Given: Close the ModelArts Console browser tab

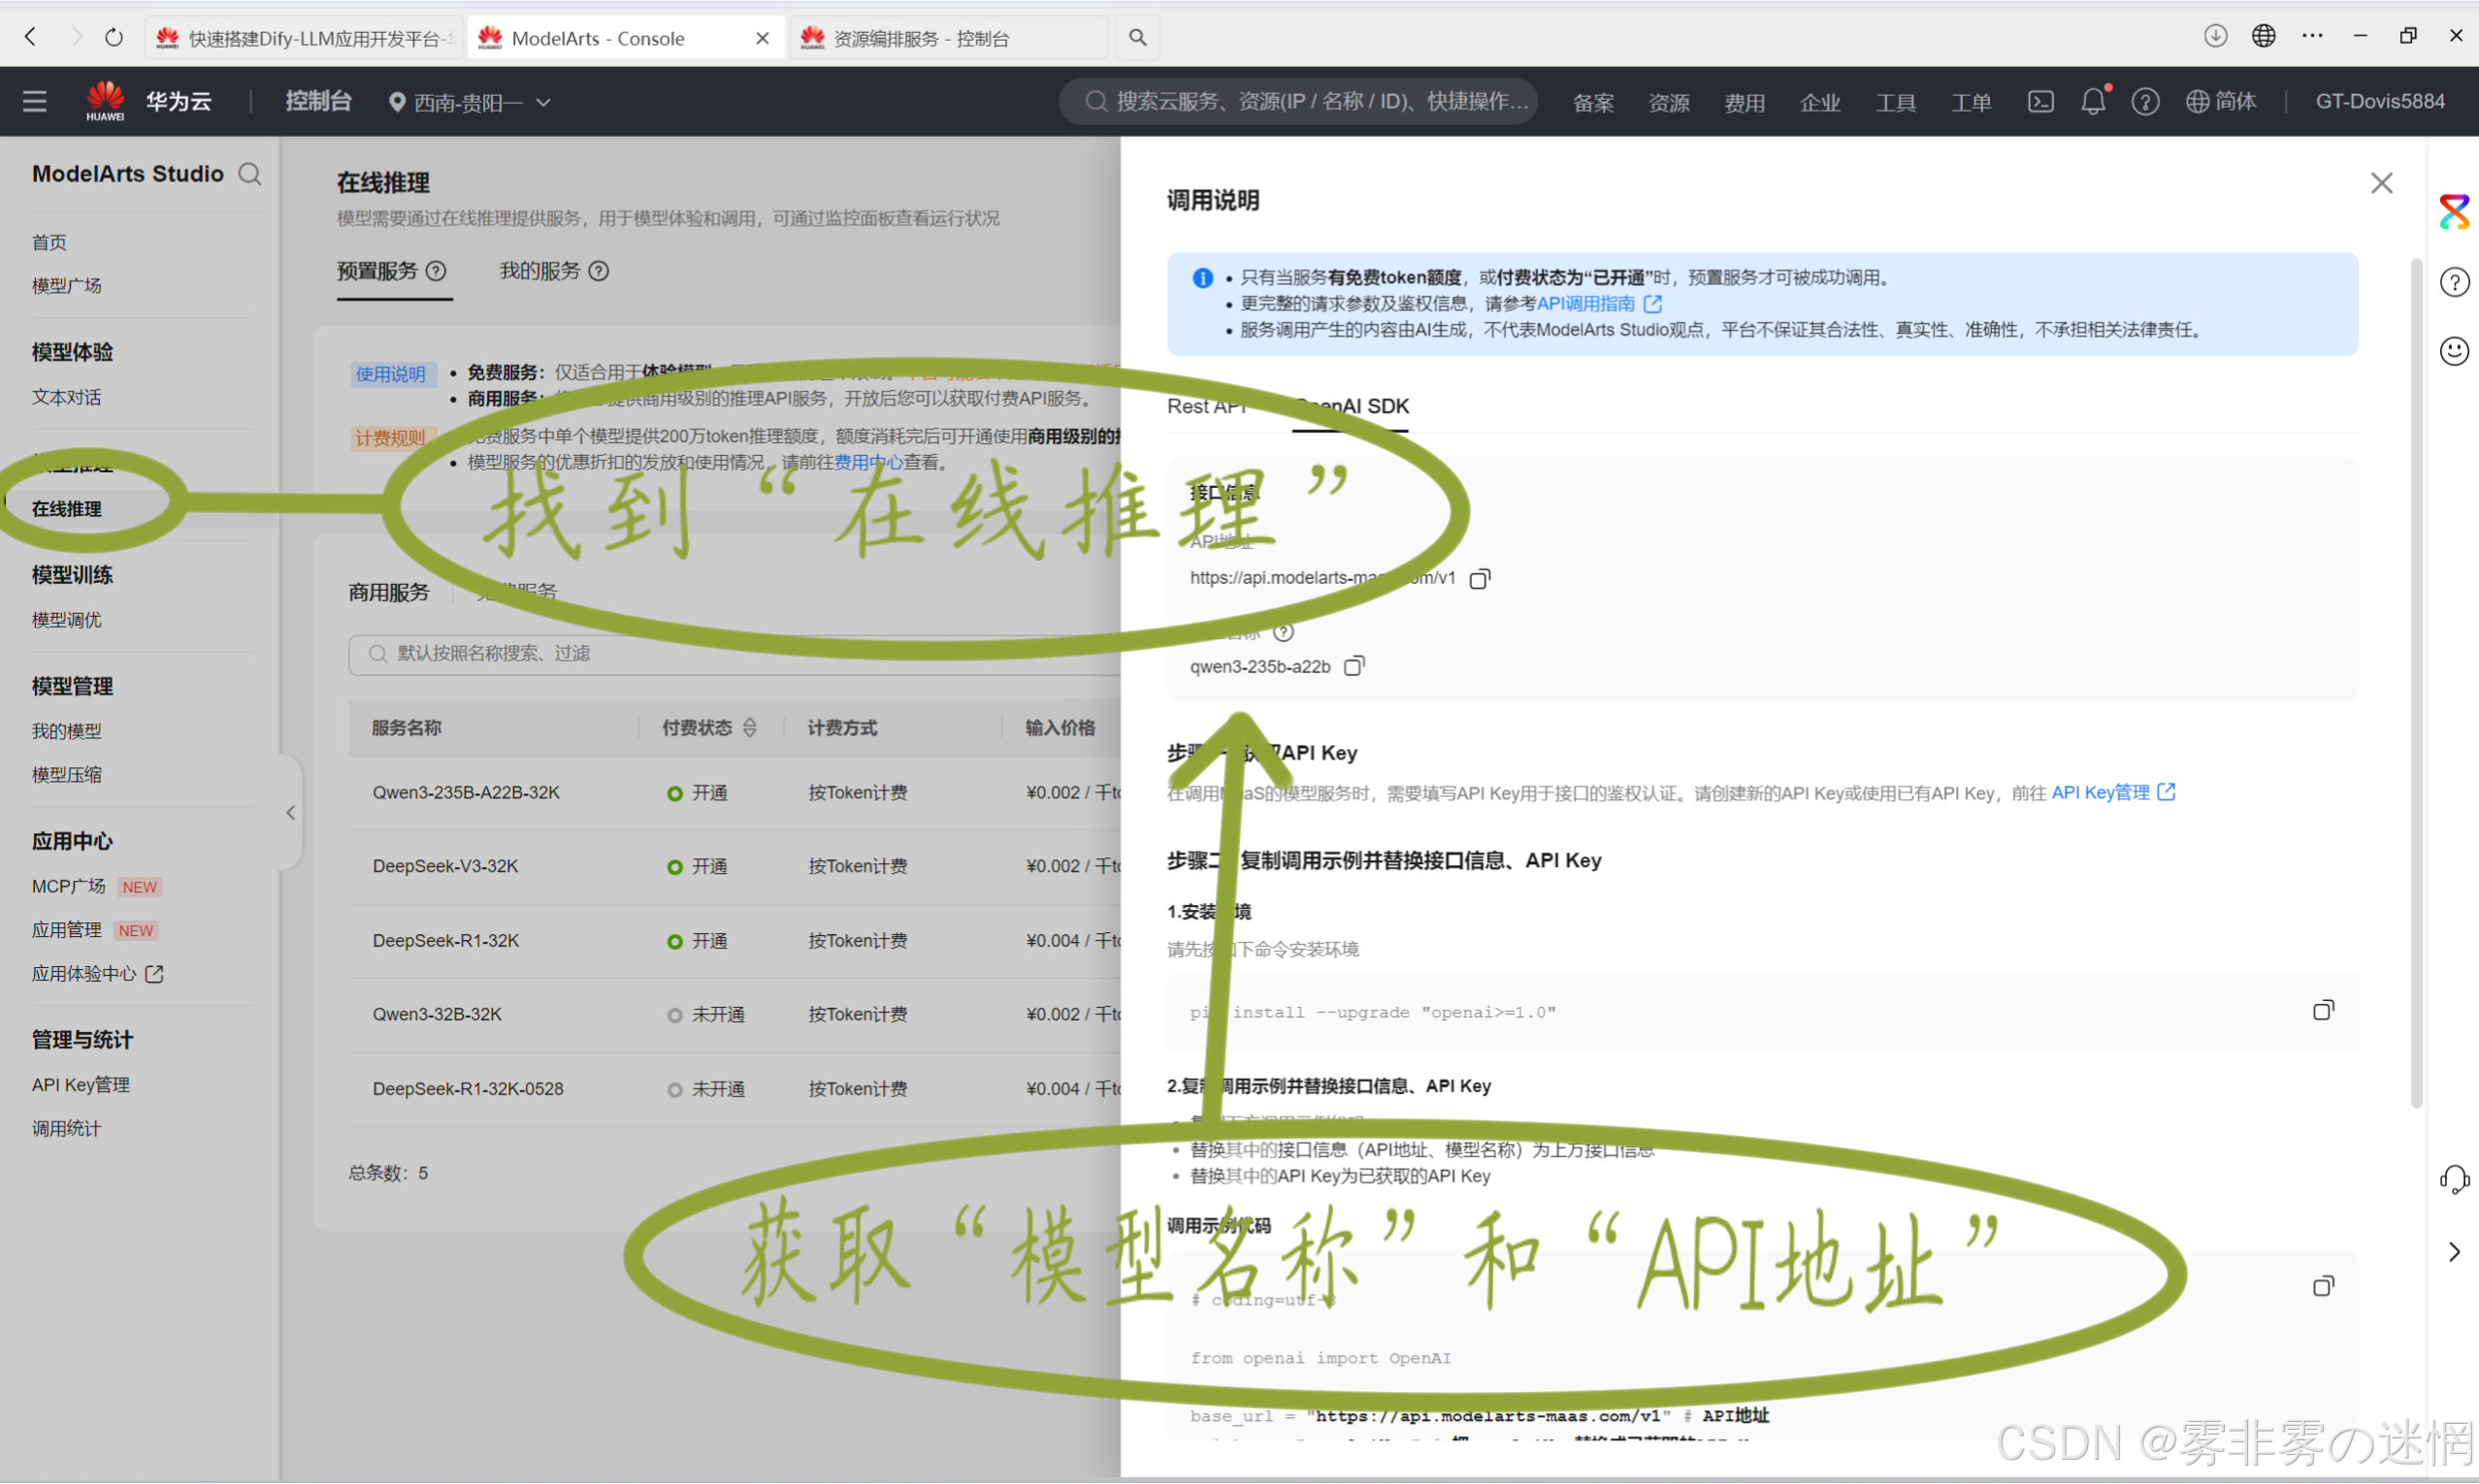Looking at the screenshot, I should click(762, 38).
